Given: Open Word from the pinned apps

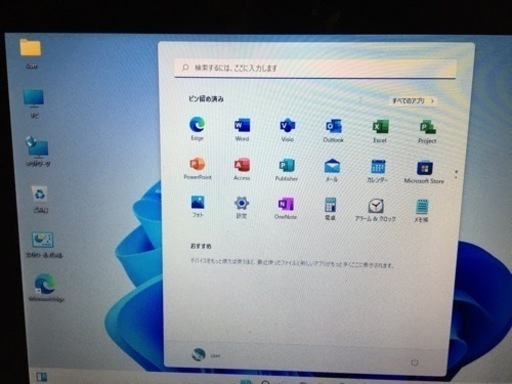Looking at the screenshot, I should point(242,129).
